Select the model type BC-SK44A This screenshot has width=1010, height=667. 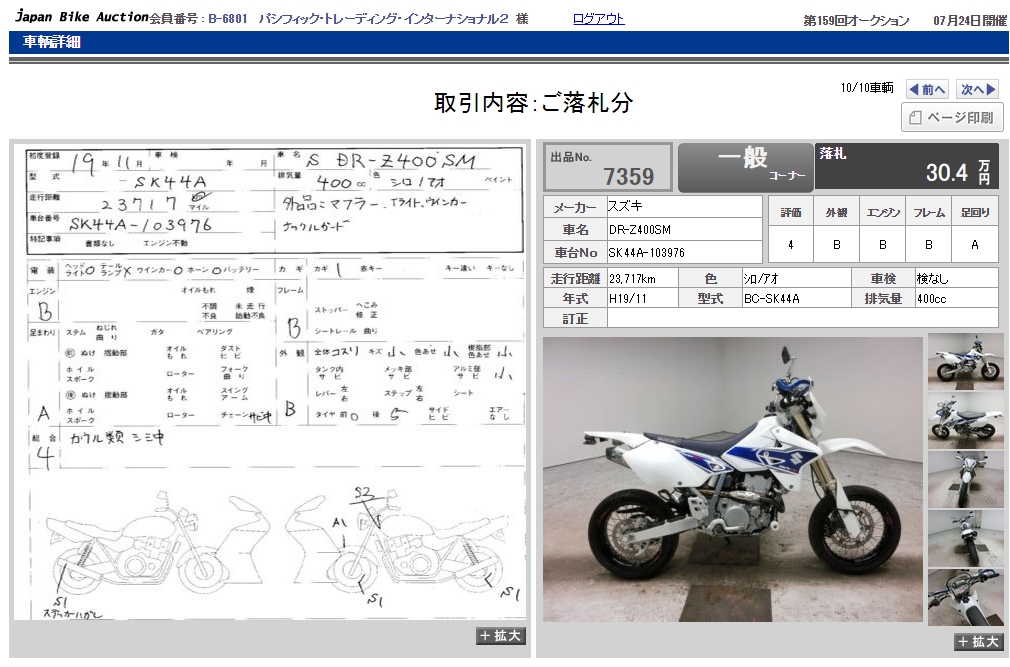771,299
